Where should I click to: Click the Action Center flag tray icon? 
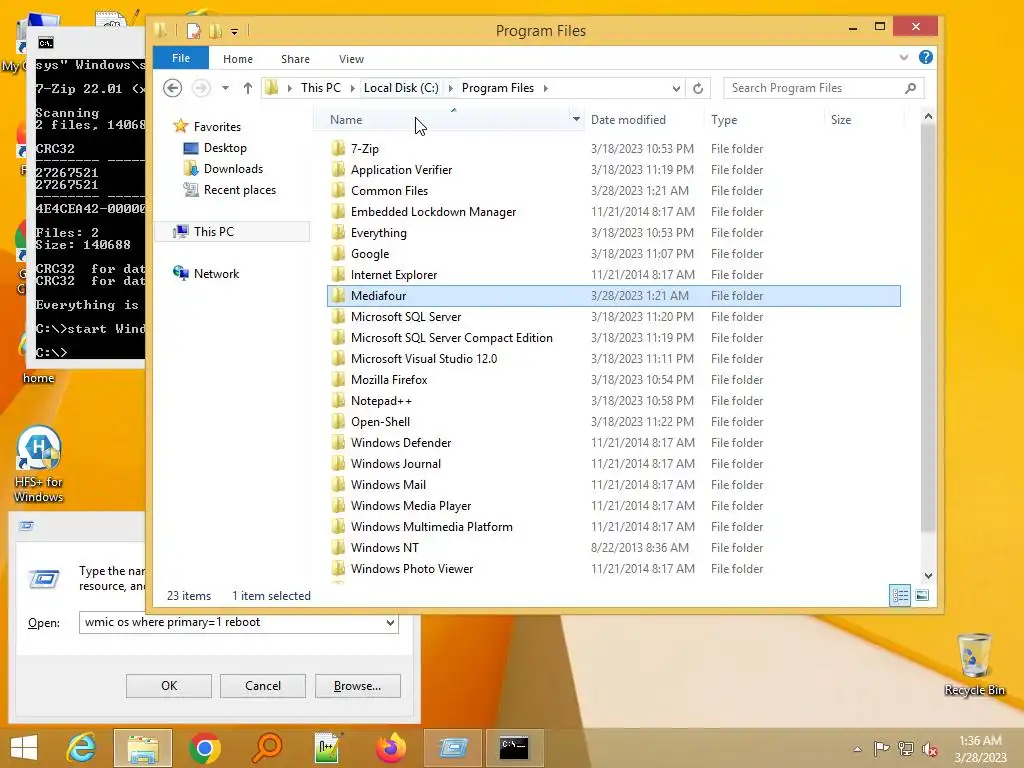[x=881, y=748]
